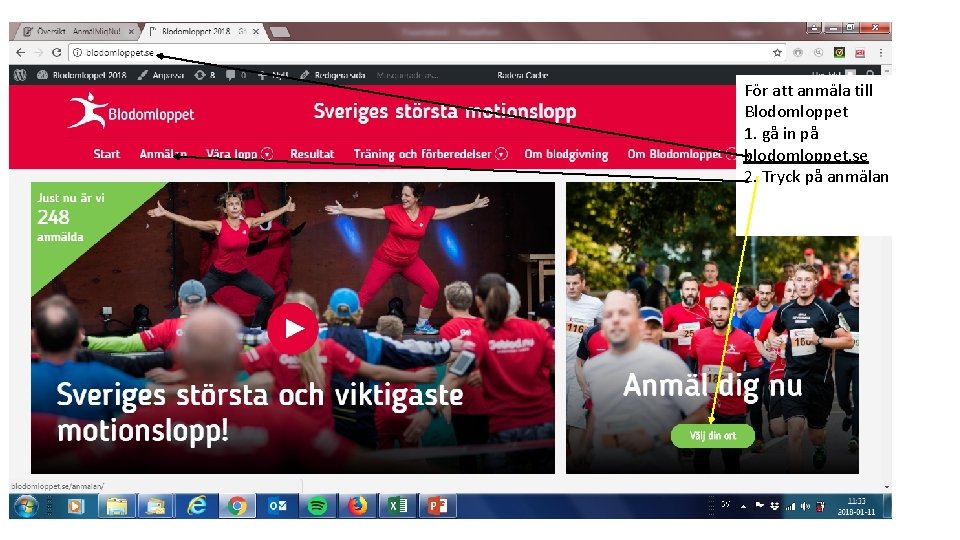Open a new tab with the new-tab button
The height and width of the screenshot is (540, 960).
(280, 32)
